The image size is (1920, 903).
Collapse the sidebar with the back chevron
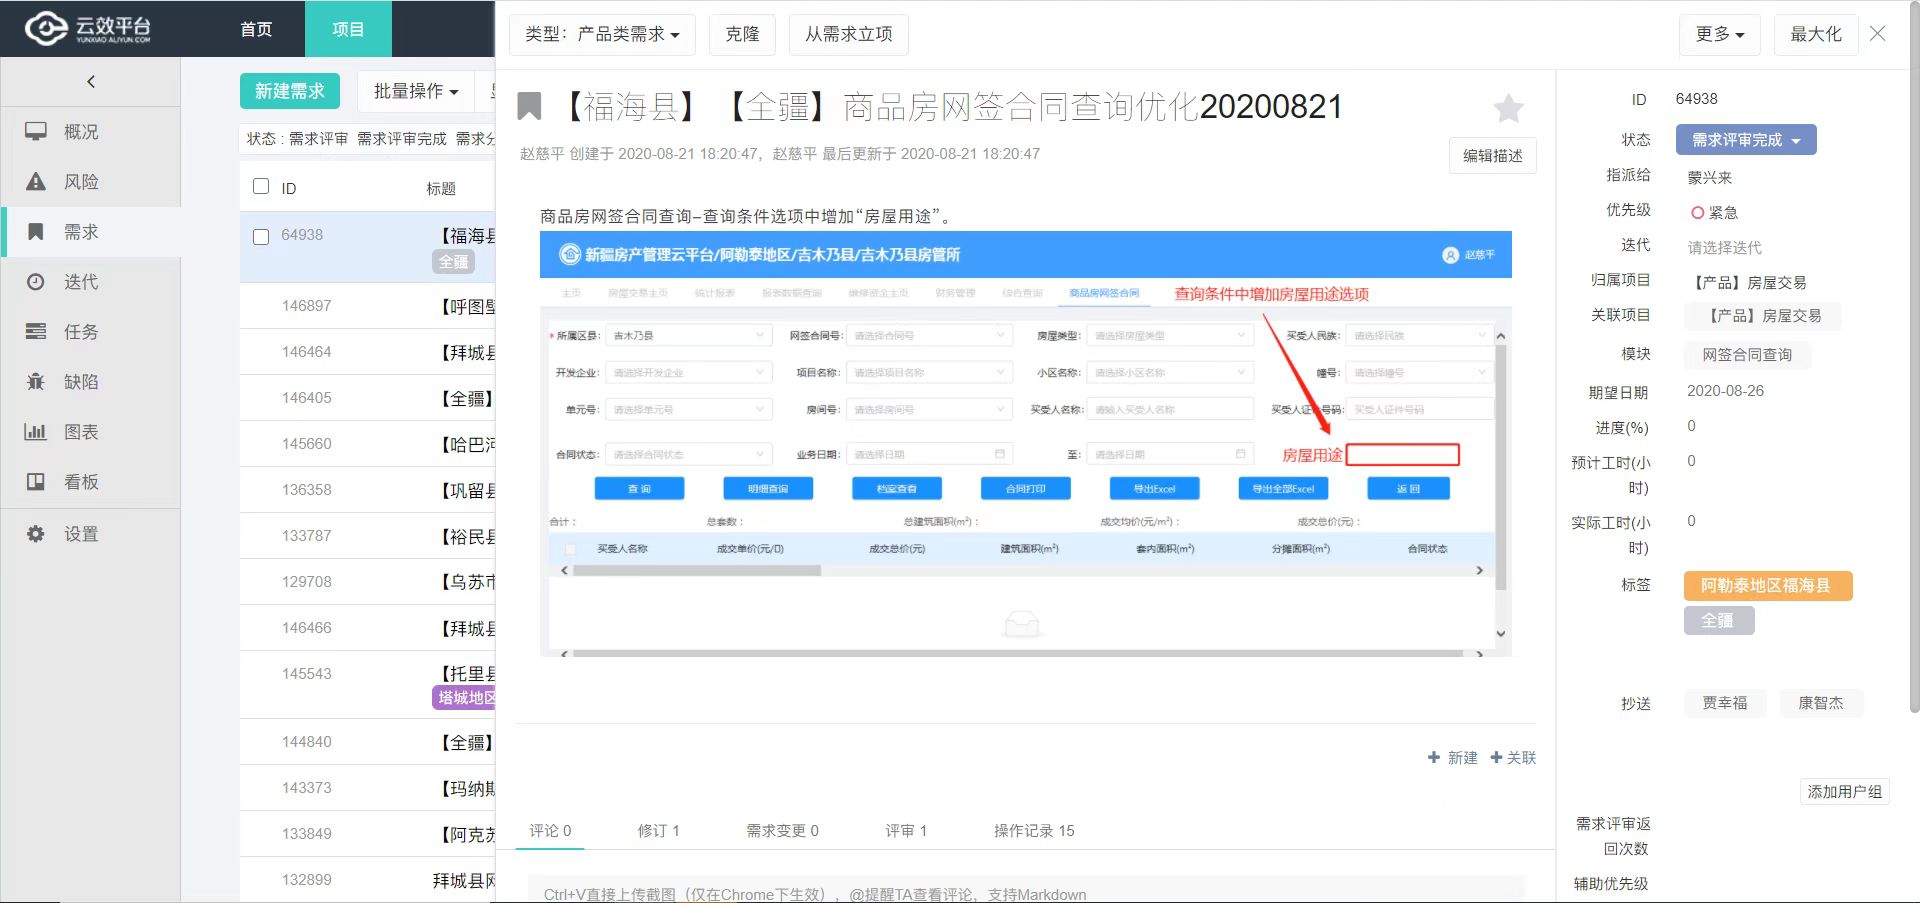tap(91, 82)
